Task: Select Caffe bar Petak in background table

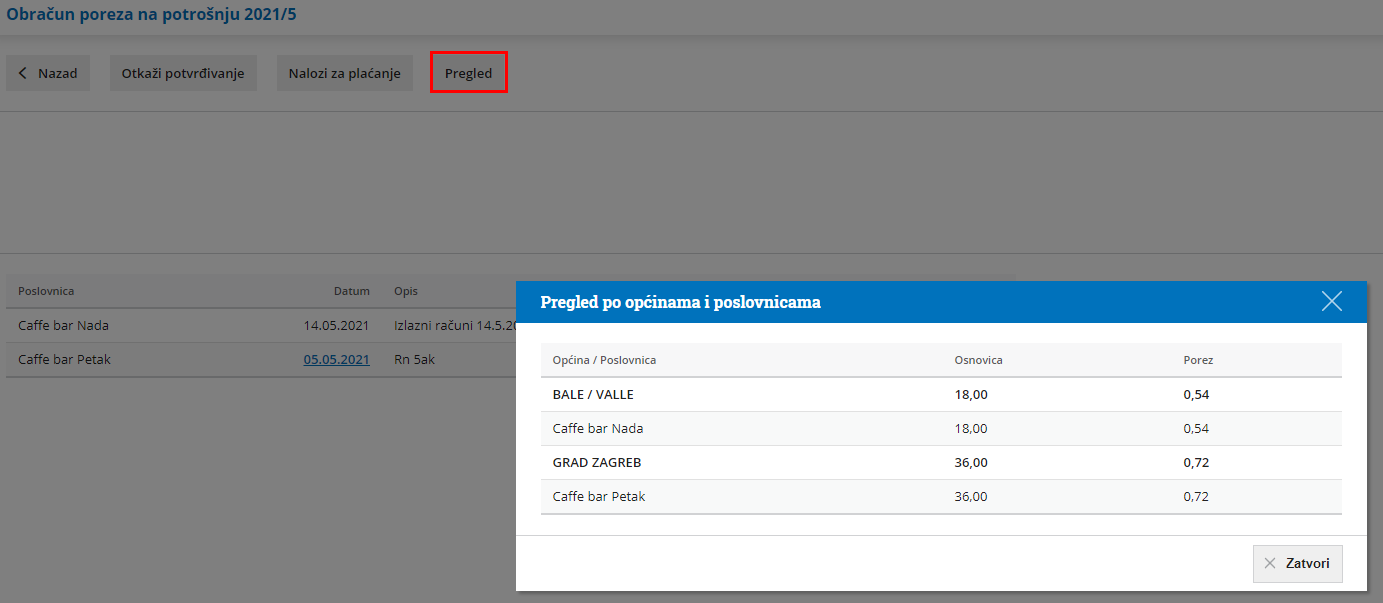Action: (x=64, y=359)
